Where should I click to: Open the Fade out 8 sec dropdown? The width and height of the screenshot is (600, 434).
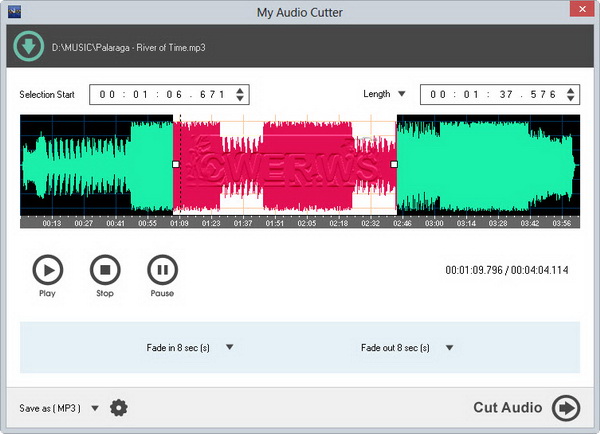point(449,348)
